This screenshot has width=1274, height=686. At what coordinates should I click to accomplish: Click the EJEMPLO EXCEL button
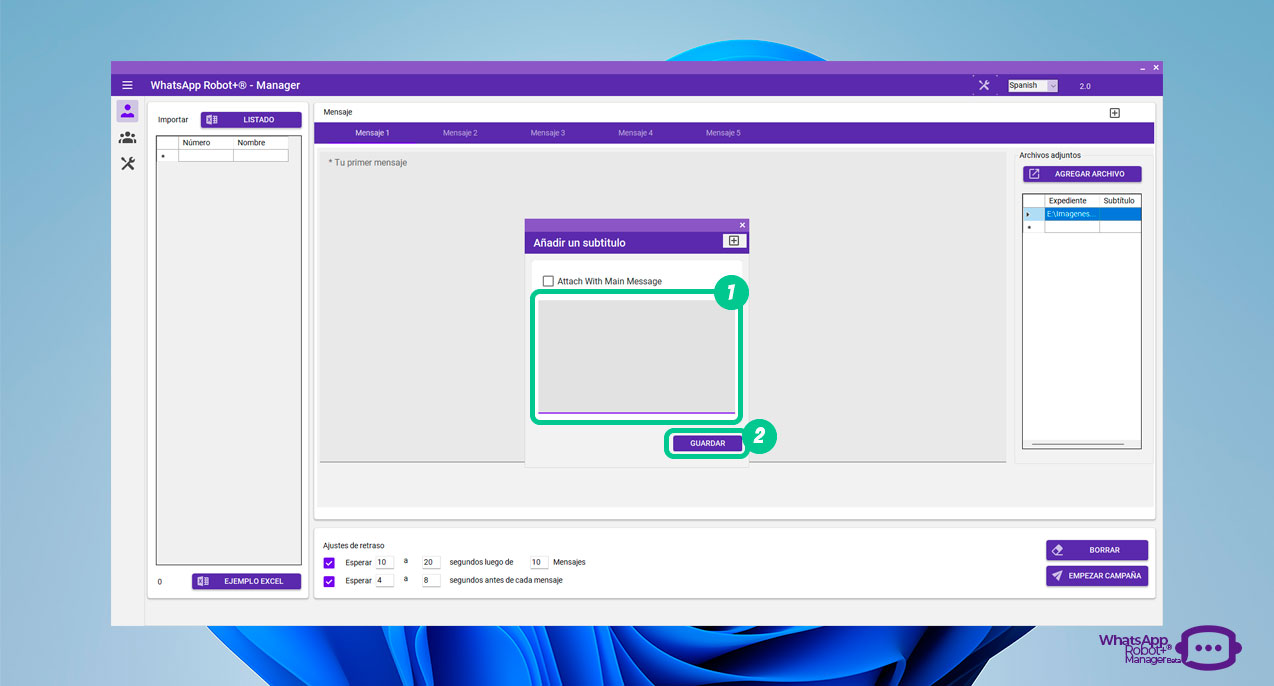(247, 581)
